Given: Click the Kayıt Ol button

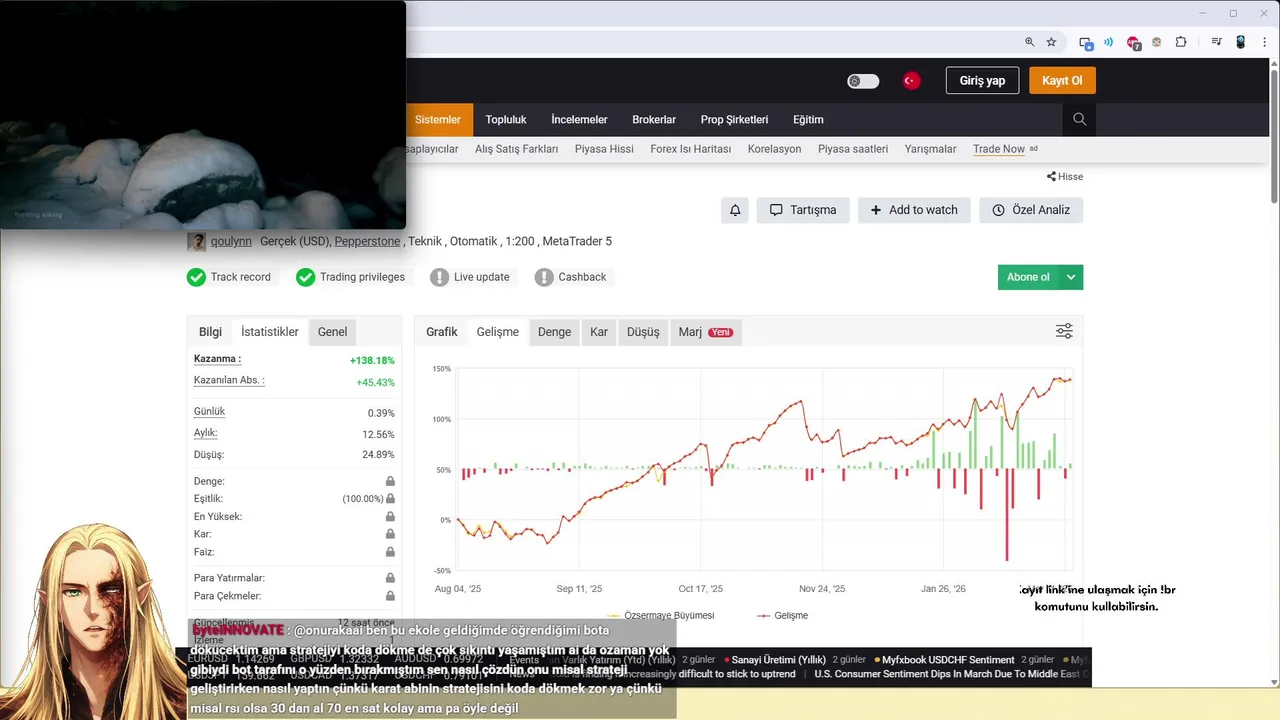Looking at the screenshot, I should [1062, 81].
